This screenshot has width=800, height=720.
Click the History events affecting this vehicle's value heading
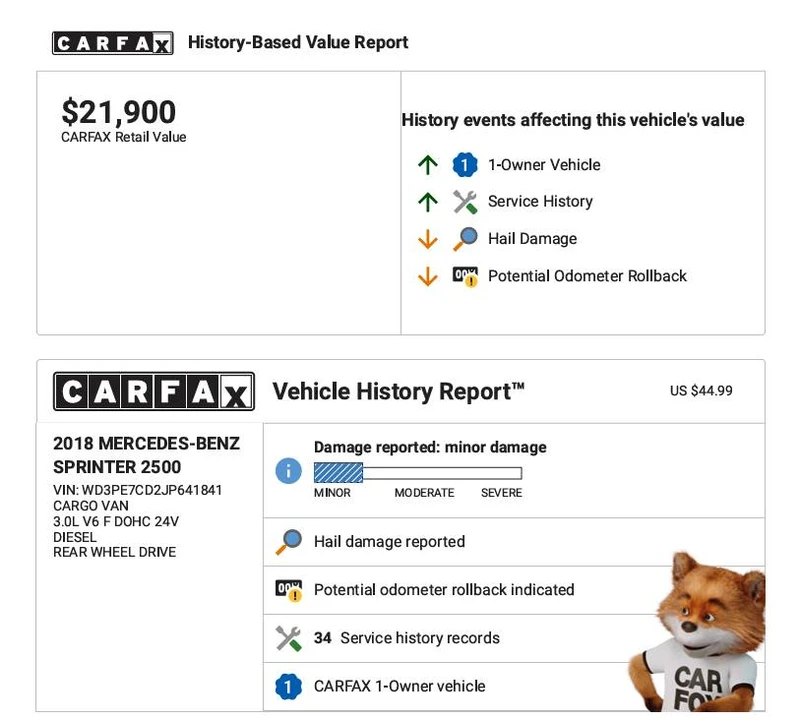573,120
